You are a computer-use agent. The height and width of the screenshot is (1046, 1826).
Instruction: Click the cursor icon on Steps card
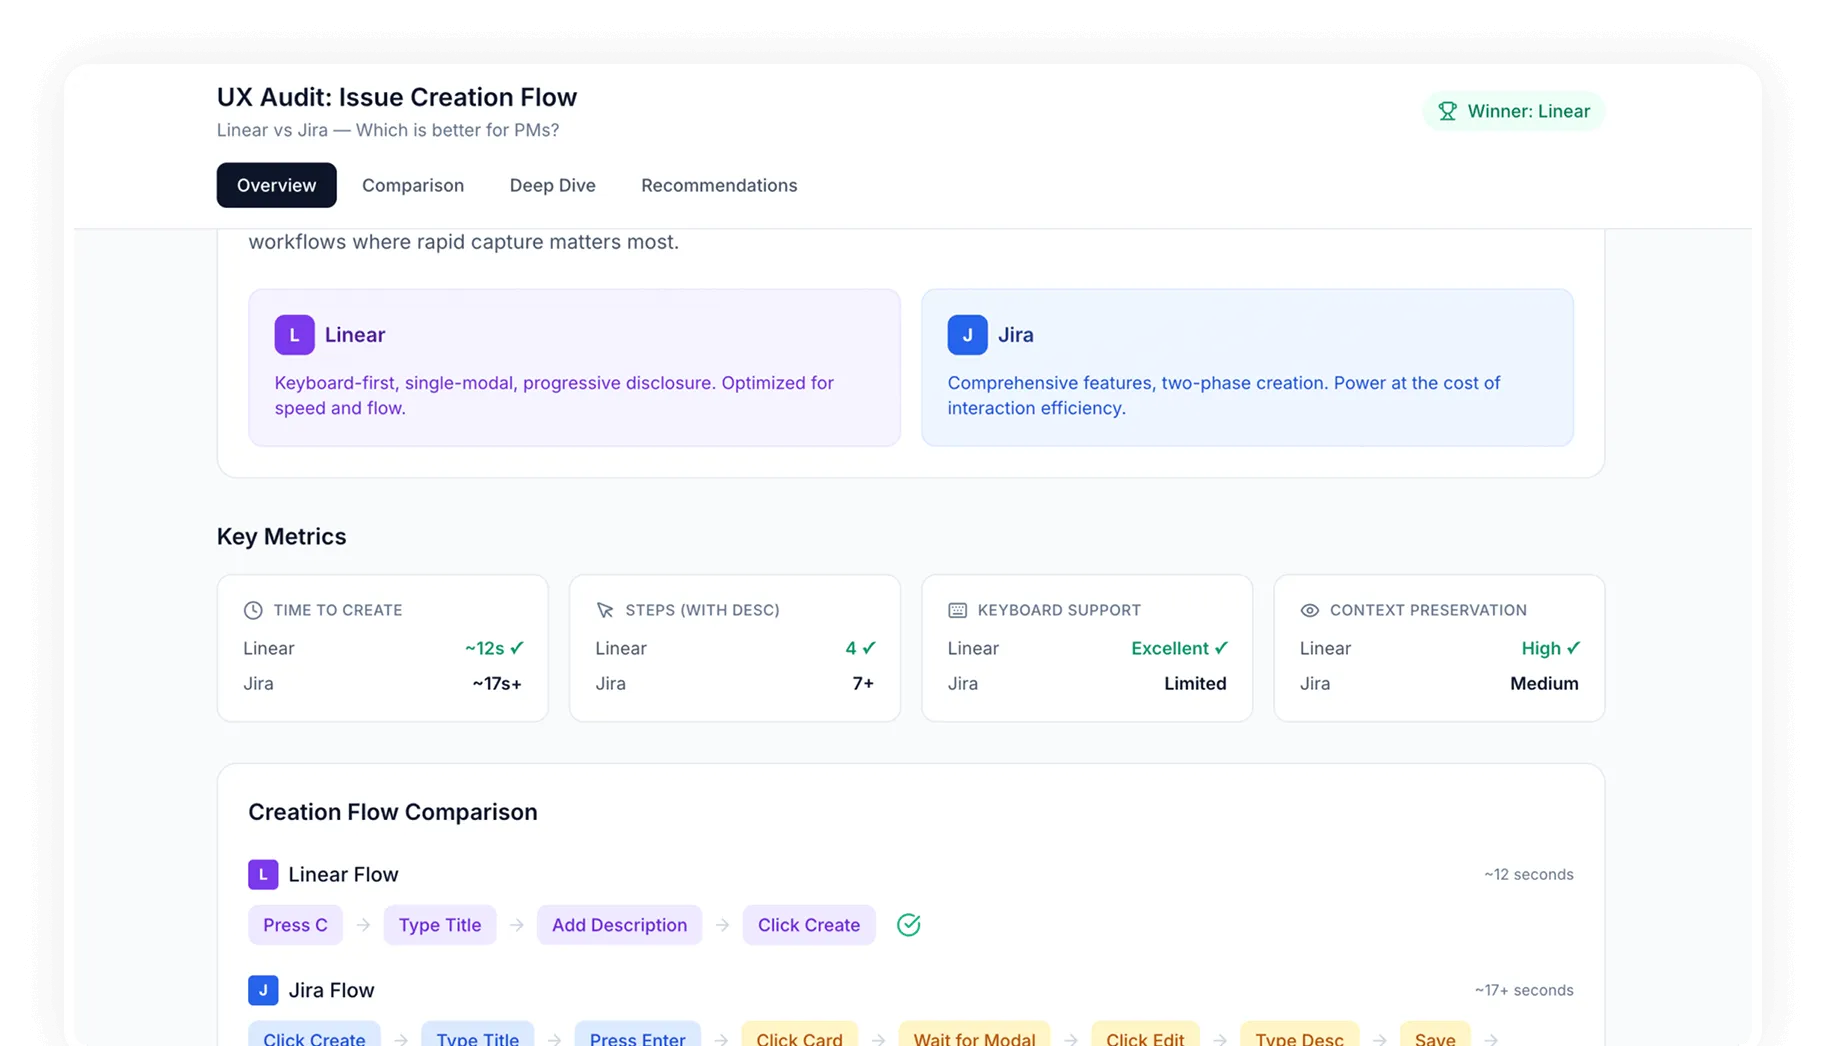pos(604,609)
